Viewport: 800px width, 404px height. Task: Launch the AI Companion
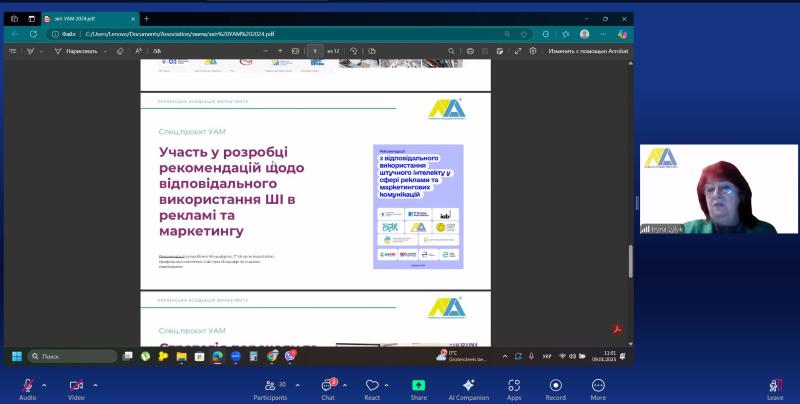coord(468,386)
